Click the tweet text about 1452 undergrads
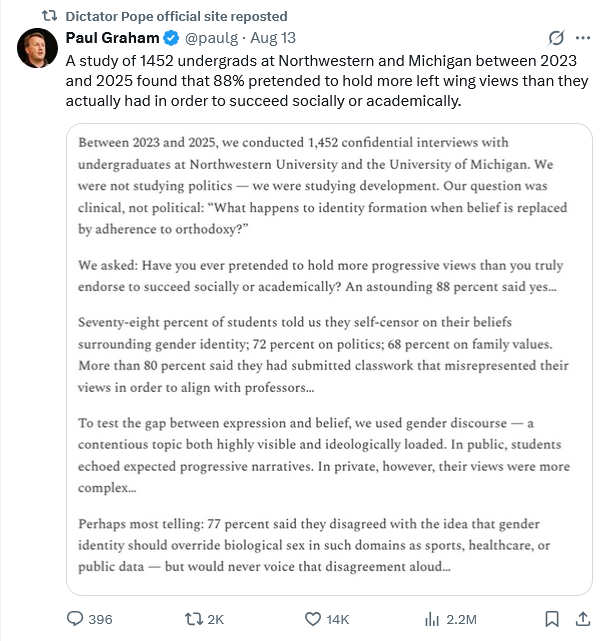 (320, 80)
